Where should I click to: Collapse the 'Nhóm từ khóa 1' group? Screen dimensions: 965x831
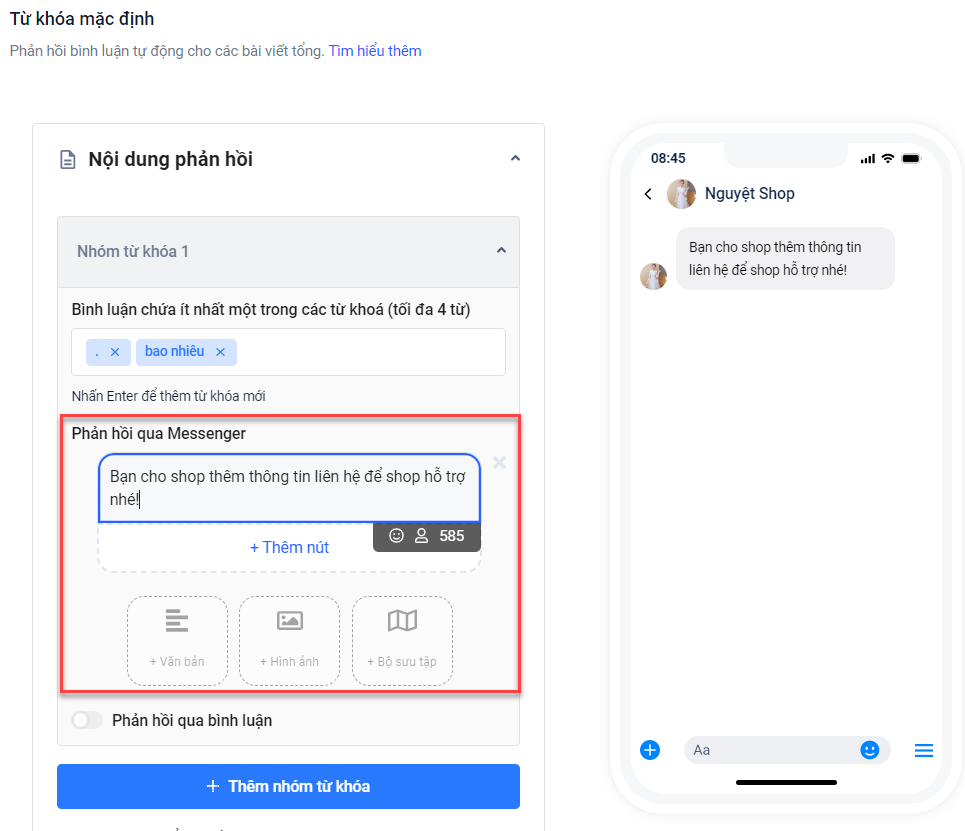501,251
